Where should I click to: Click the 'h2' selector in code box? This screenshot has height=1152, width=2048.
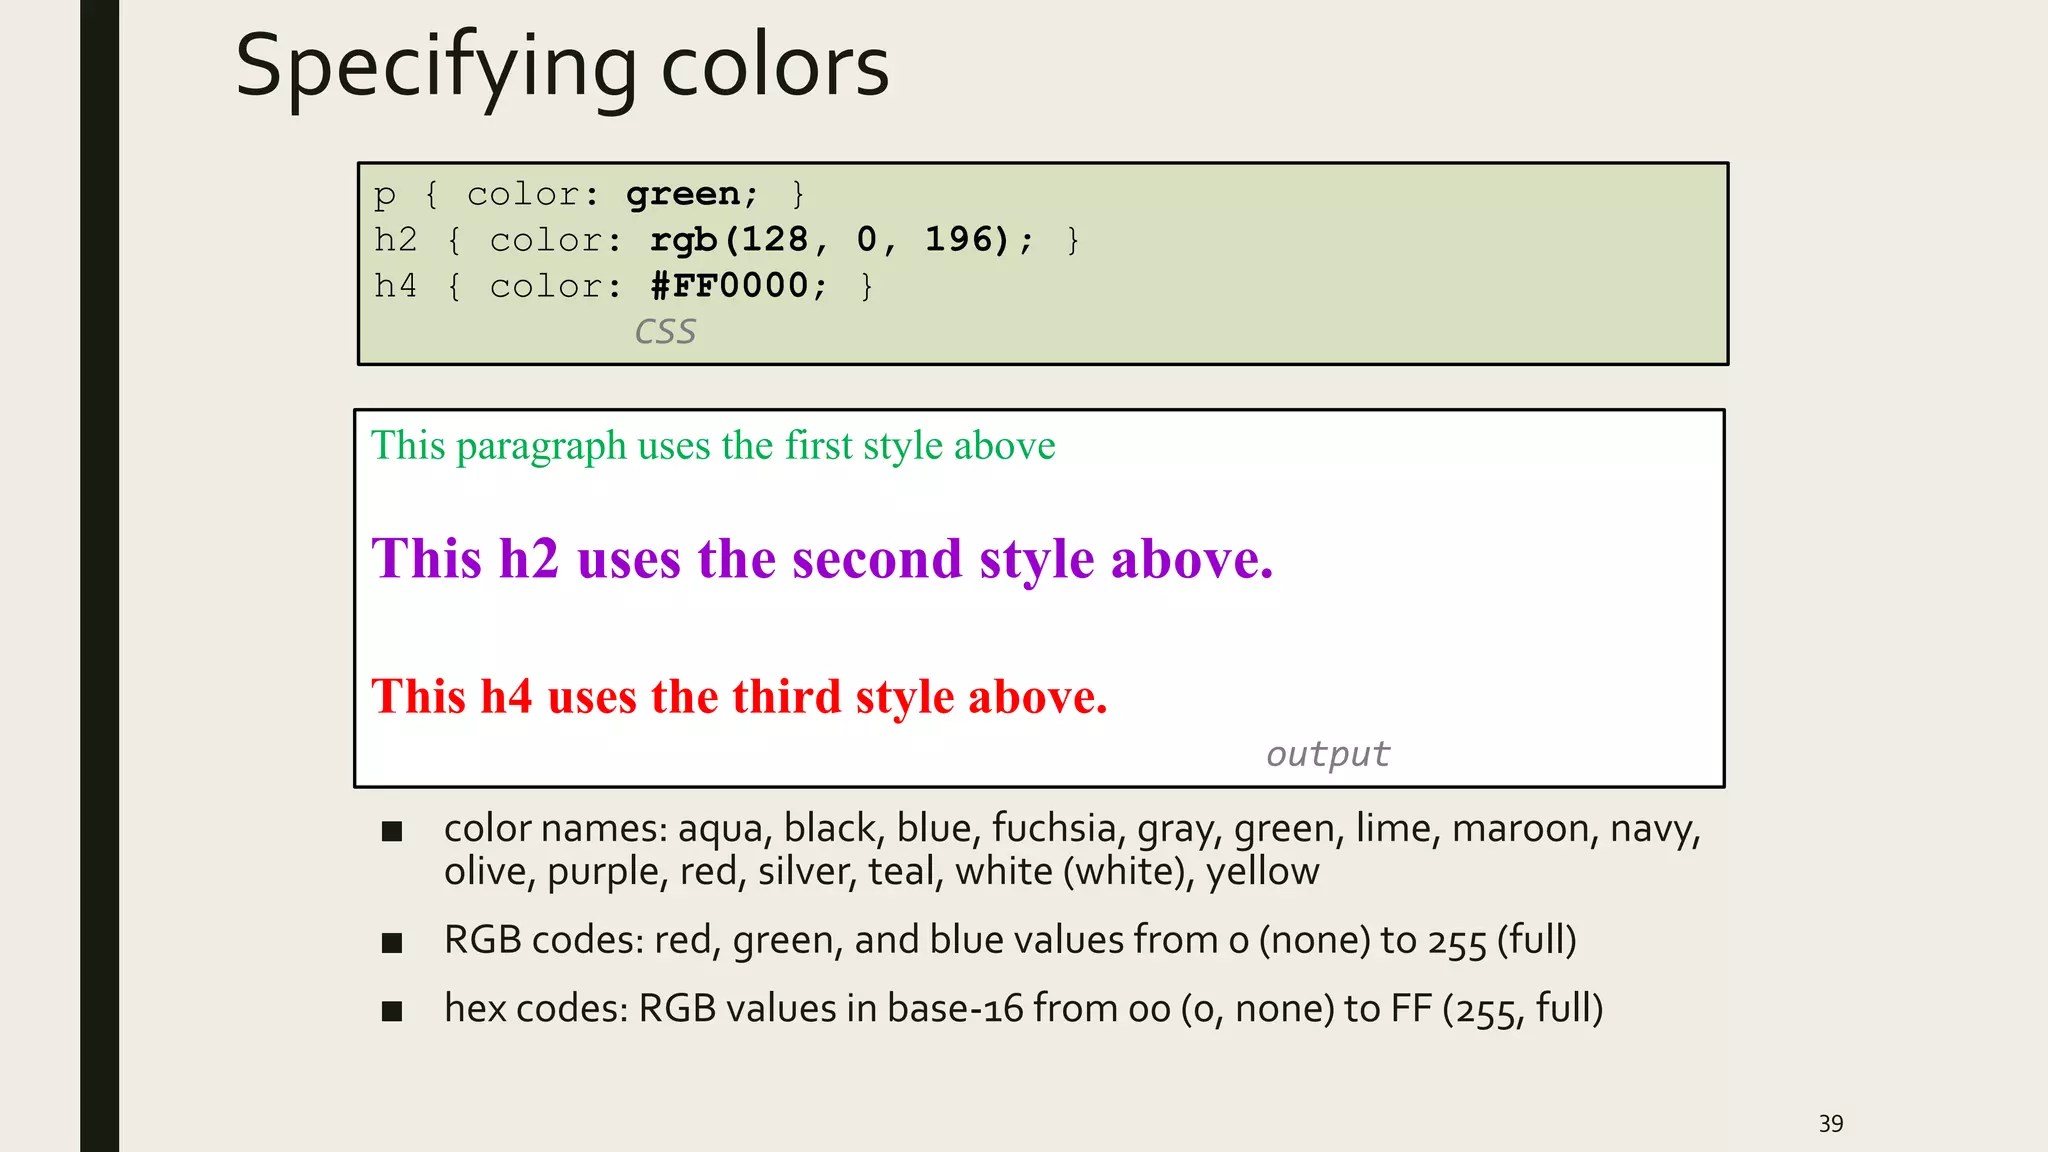(x=395, y=240)
